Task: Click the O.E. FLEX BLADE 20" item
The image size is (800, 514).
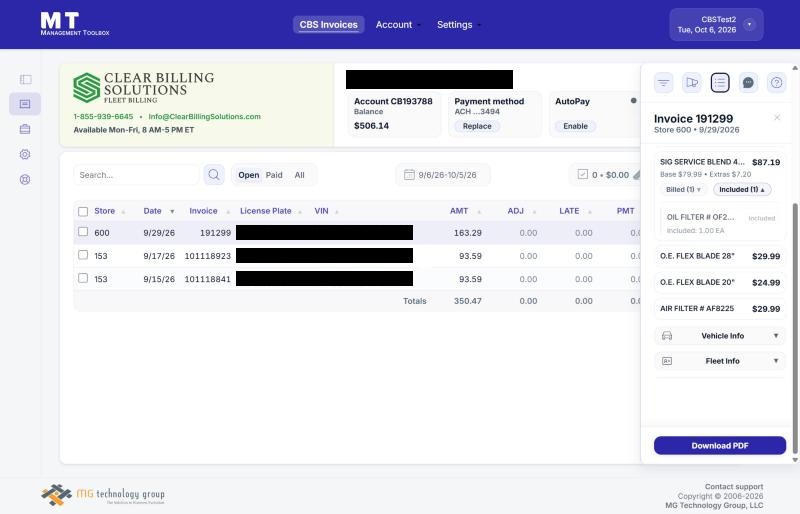Action: 720,282
